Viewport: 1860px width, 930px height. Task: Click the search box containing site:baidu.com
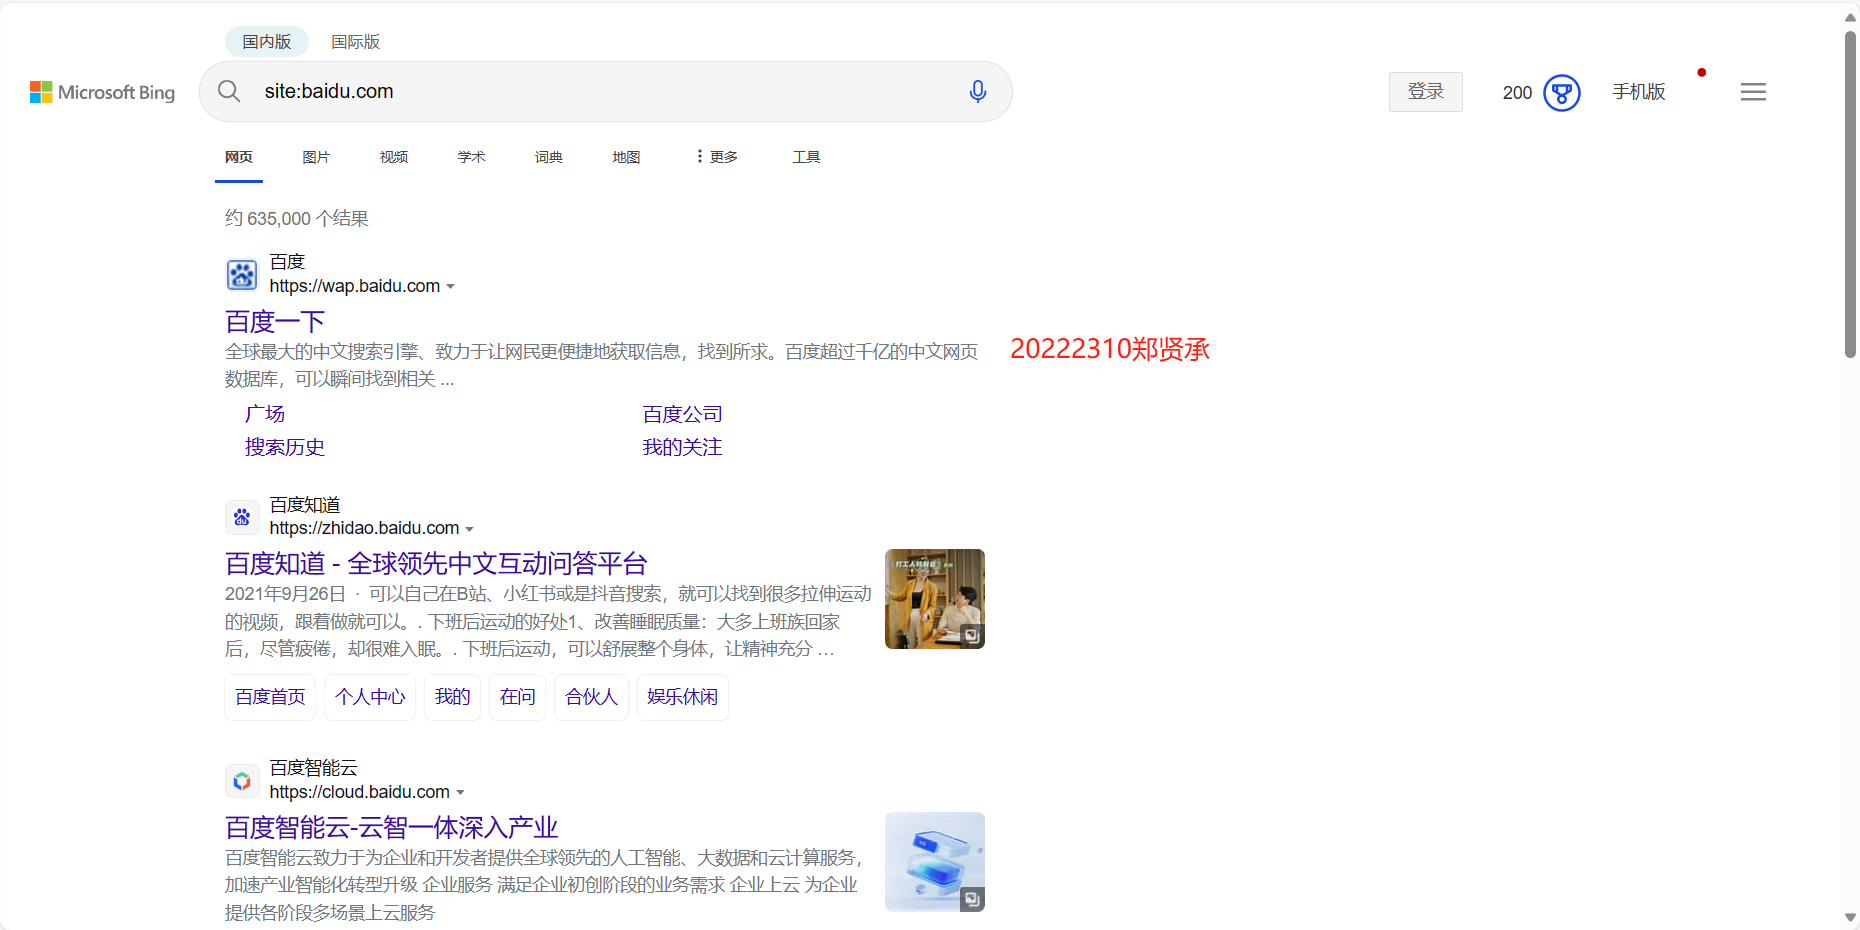coord(606,92)
